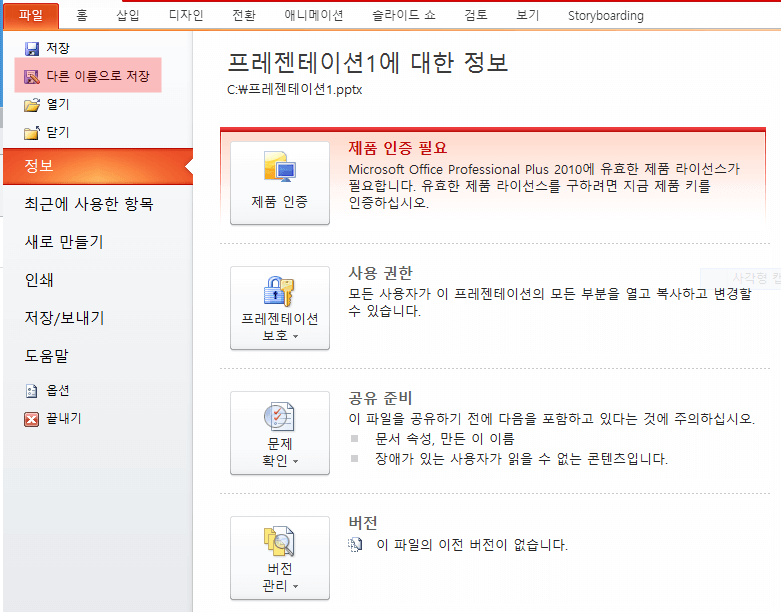
Task: Click the 공유 준비 heading
Action: tap(381, 398)
